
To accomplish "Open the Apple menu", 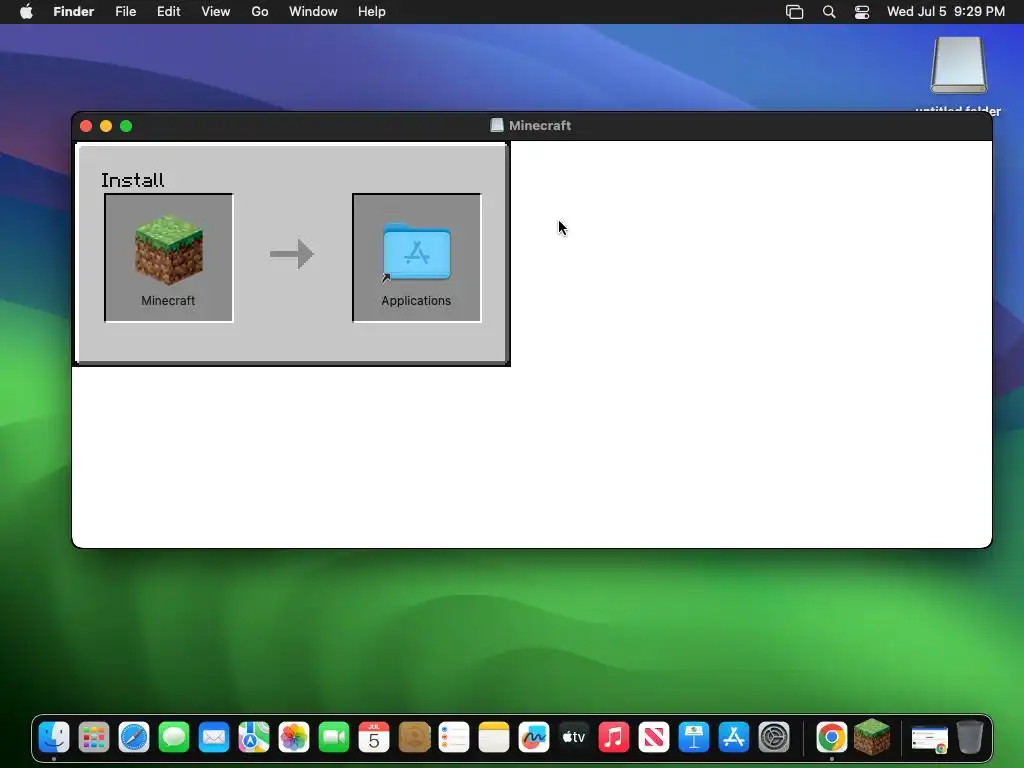I will pyautogui.click(x=26, y=11).
